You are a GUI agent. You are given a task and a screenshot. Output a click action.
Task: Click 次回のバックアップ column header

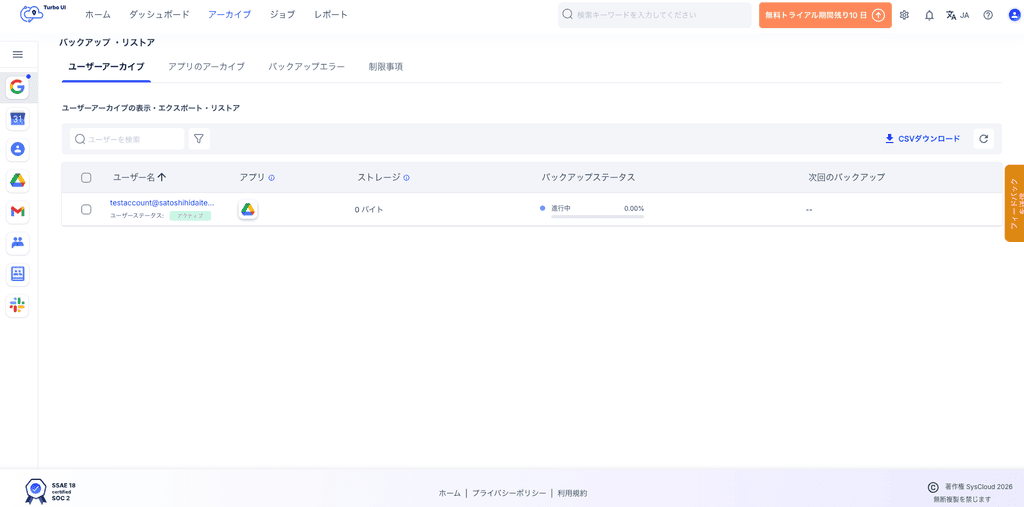846,177
